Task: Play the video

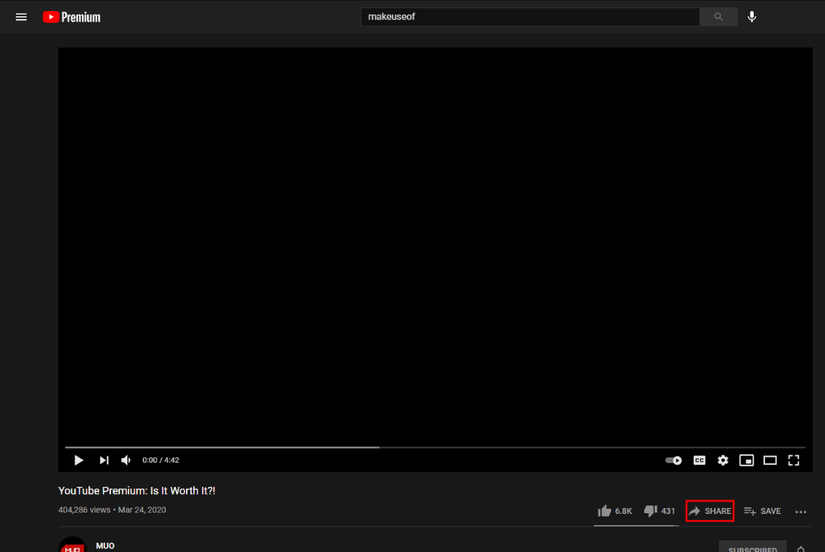Action: coord(78,460)
